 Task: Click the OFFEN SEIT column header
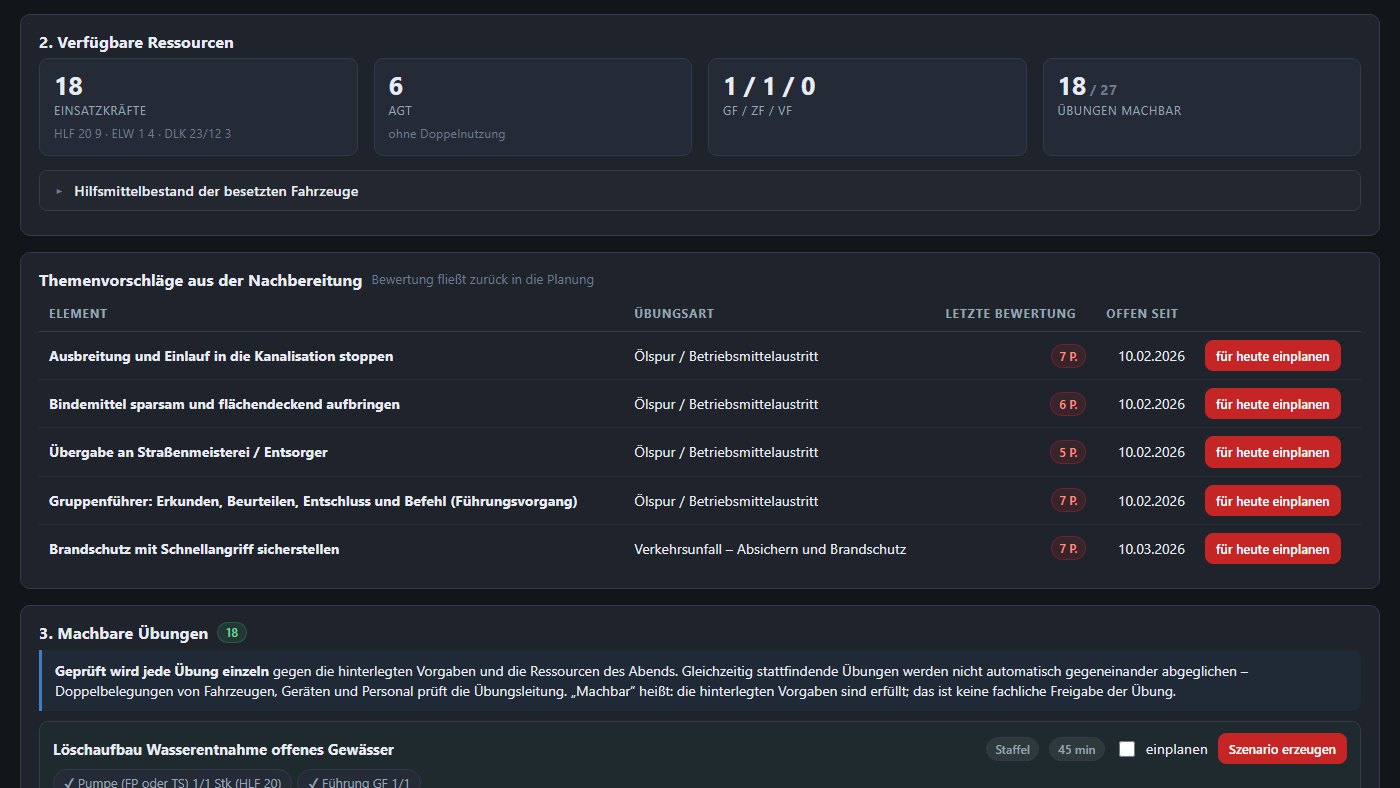[x=1142, y=314]
